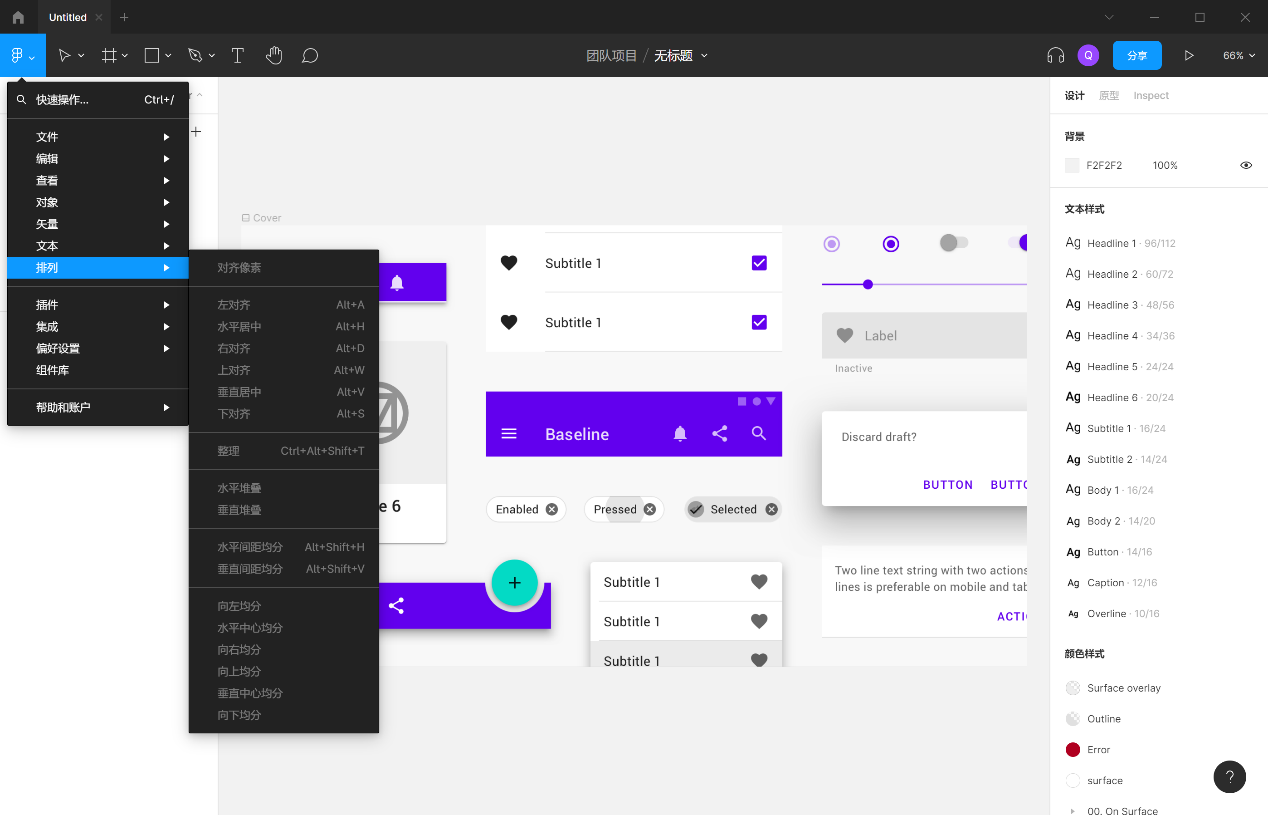The height and width of the screenshot is (815, 1268).
Task: Select the light purple radio button
Action: pos(831,244)
